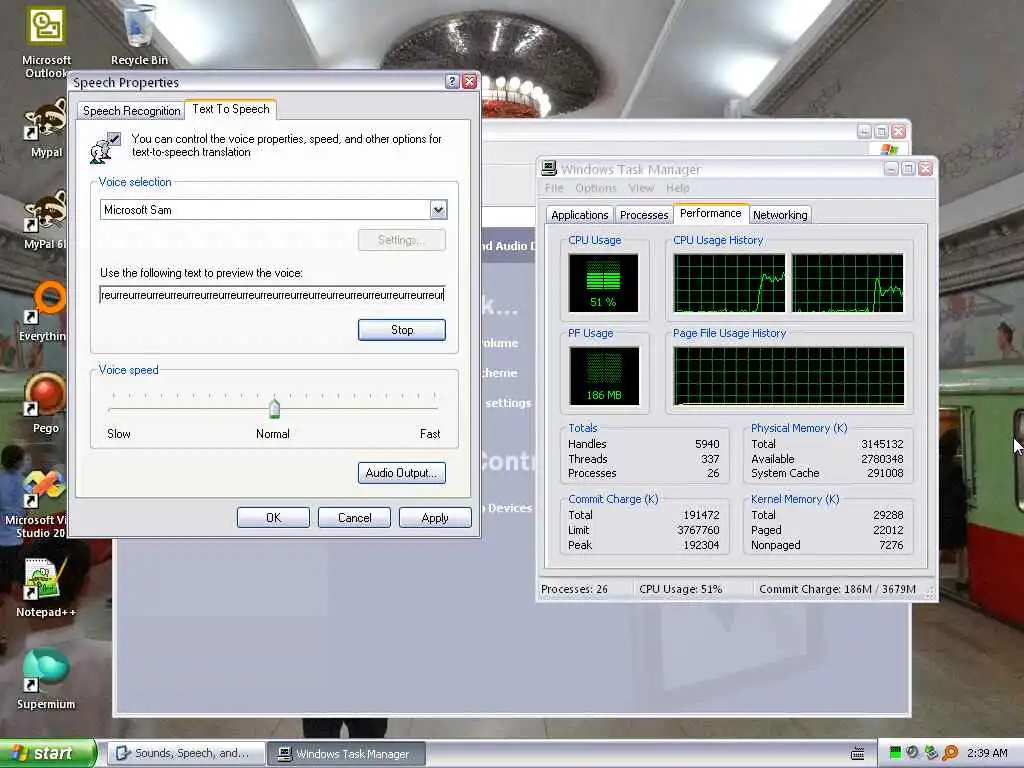Click the Physical Memory Total value 3145132

[882, 444]
